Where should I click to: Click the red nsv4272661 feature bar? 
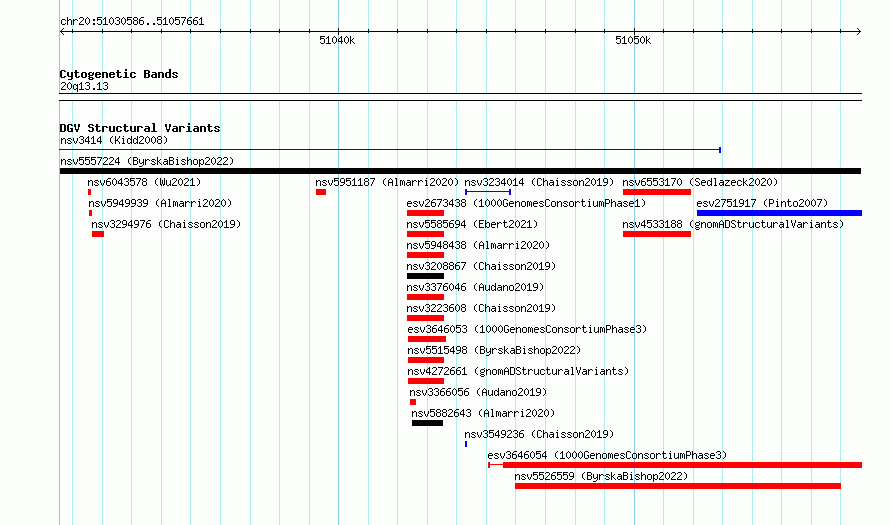tap(426, 381)
